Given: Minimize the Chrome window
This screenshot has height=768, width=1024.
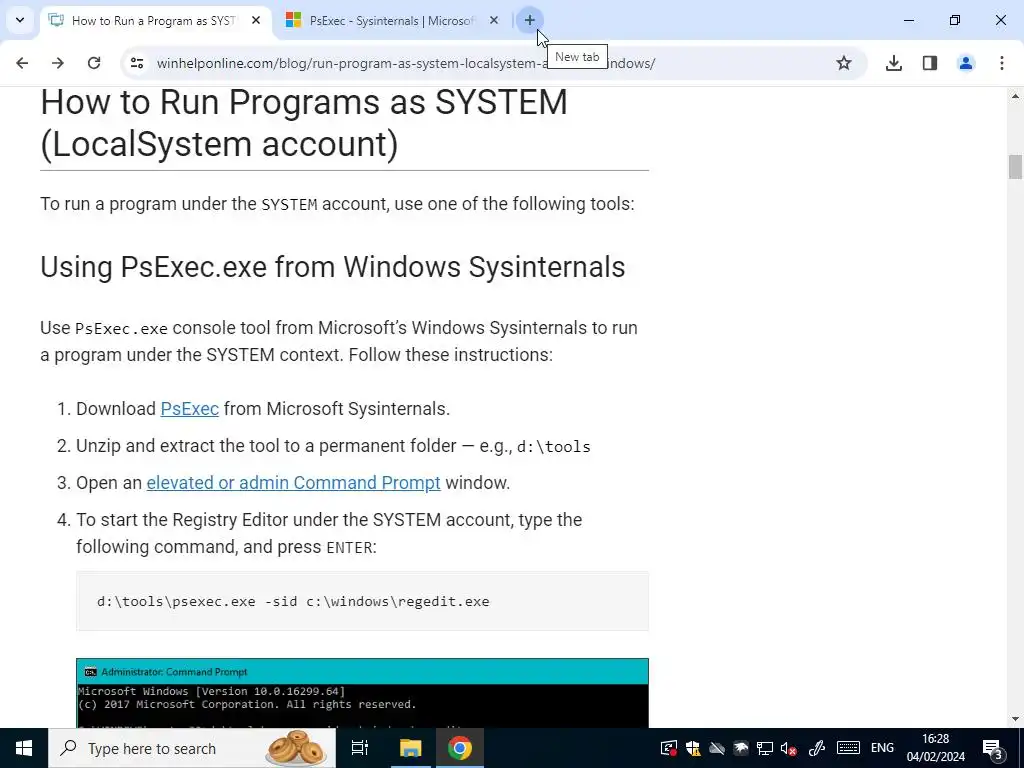Looking at the screenshot, I should point(908,20).
